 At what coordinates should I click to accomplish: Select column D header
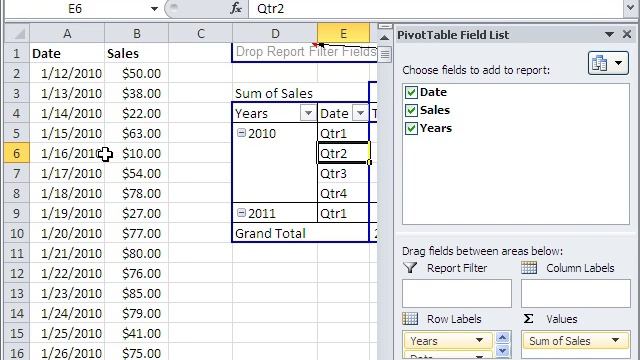click(275, 33)
